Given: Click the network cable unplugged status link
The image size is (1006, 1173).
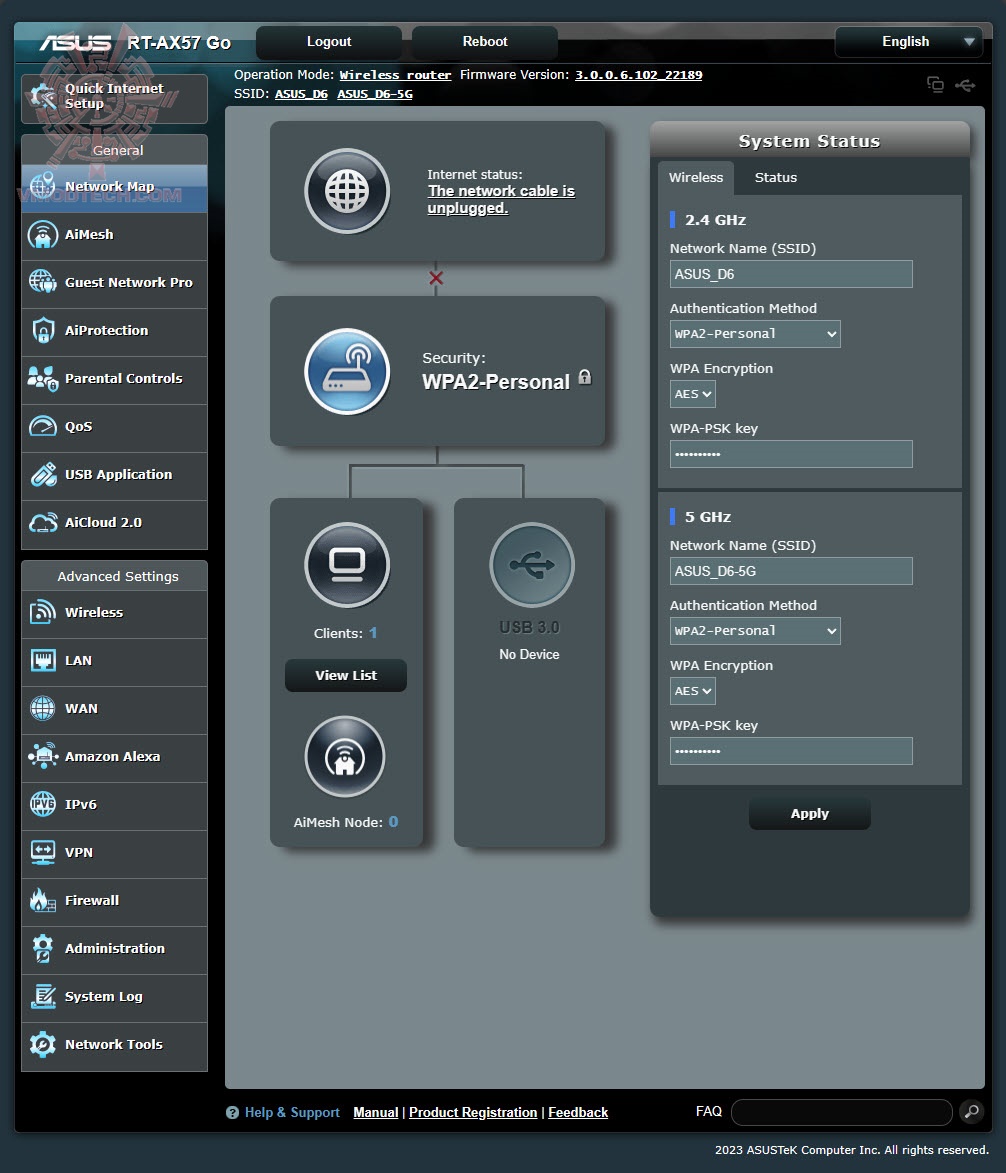Looking at the screenshot, I should (x=501, y=200).
